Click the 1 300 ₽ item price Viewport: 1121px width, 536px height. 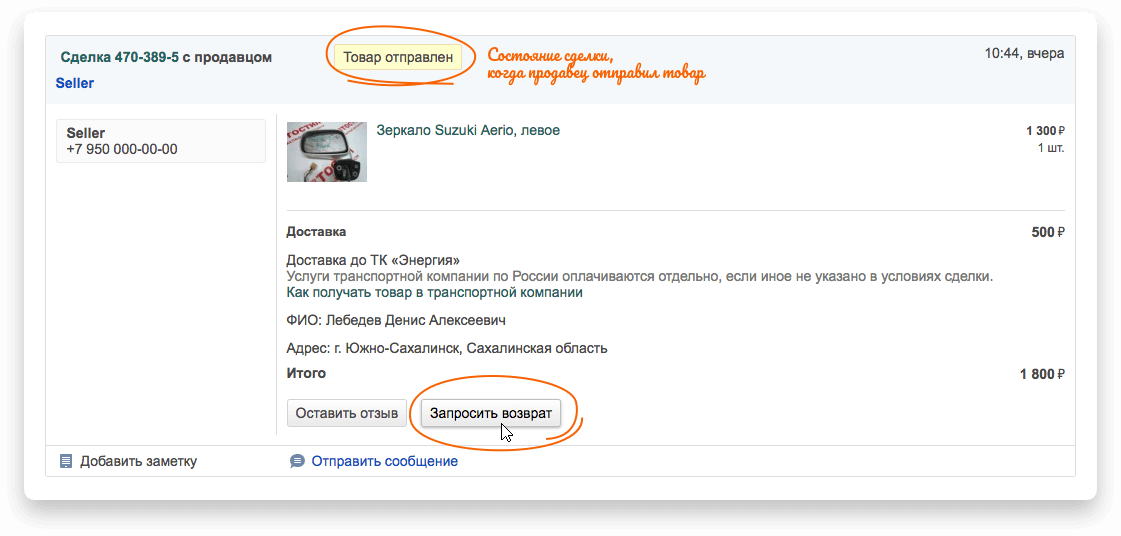point(1045,131)
